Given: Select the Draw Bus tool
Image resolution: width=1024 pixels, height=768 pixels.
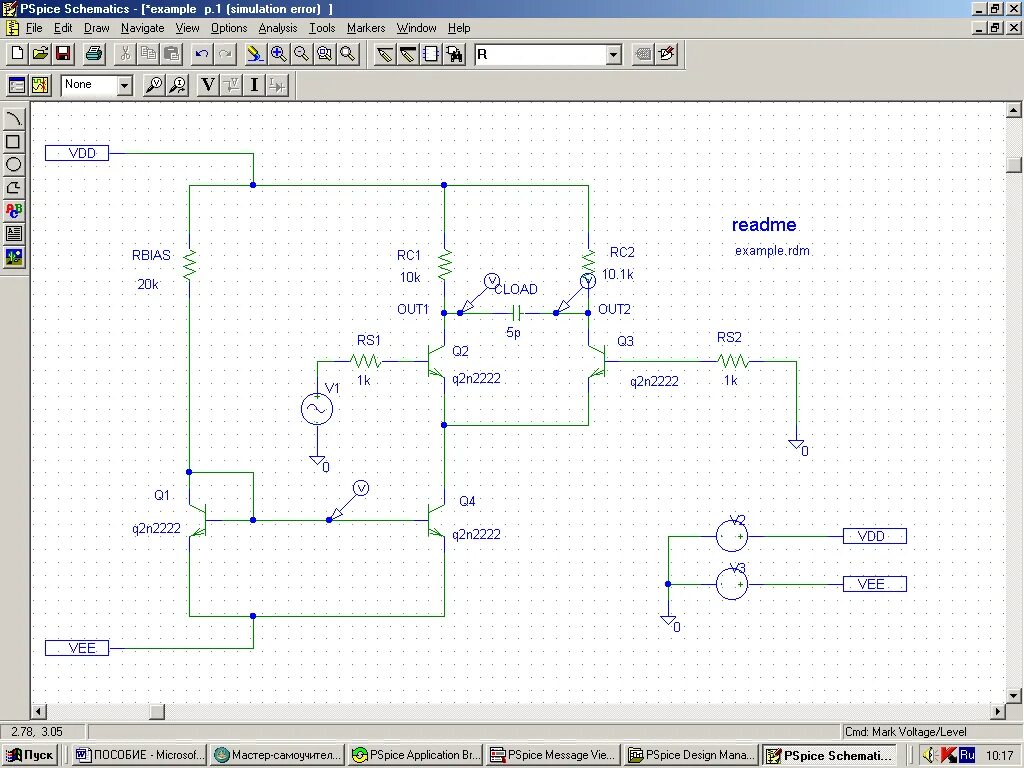Looking at the screenshot, I should pos(408,54).
